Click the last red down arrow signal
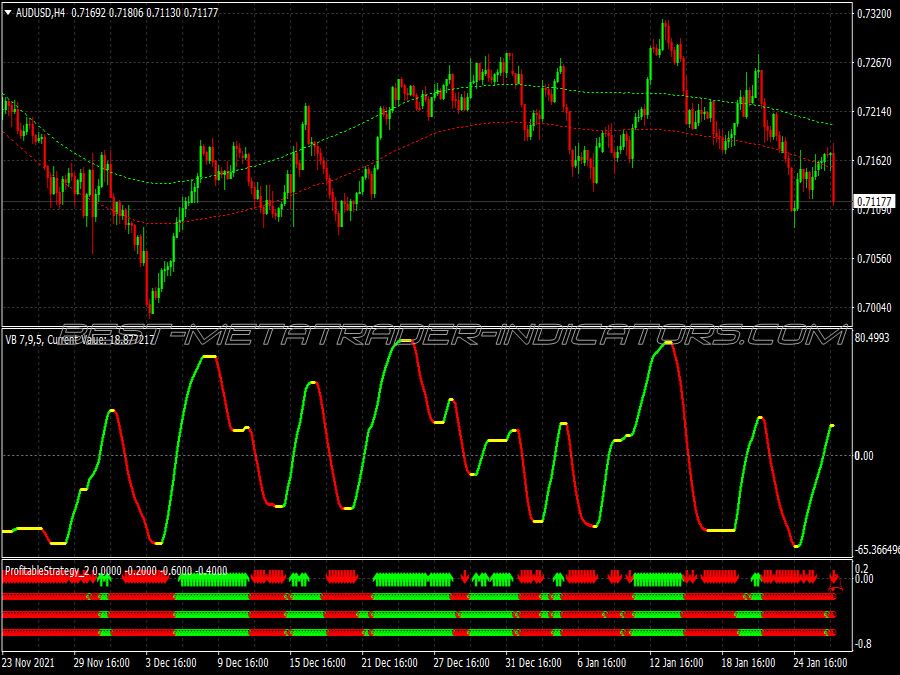The height and width of the screenshot is (675, 900). pyautogui.click(x=834, y=577)
